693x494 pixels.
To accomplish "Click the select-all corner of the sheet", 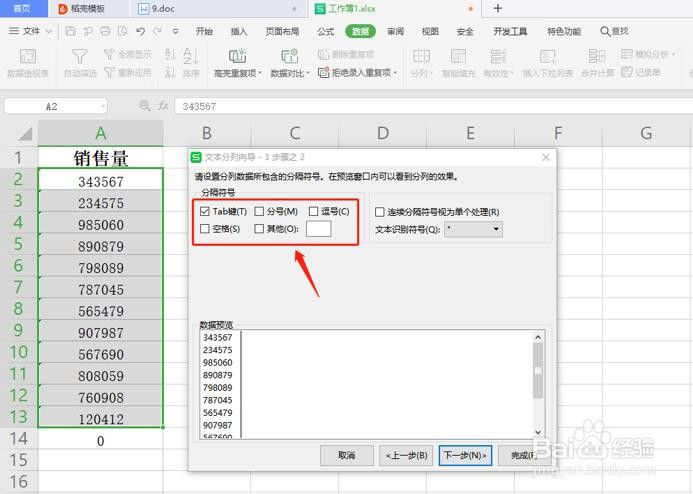I will click(25, 133).
